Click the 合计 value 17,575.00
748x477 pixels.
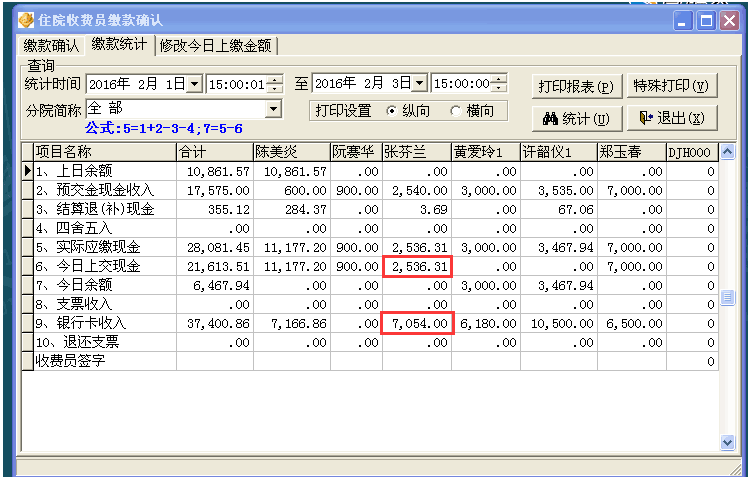tap(215, 190)
